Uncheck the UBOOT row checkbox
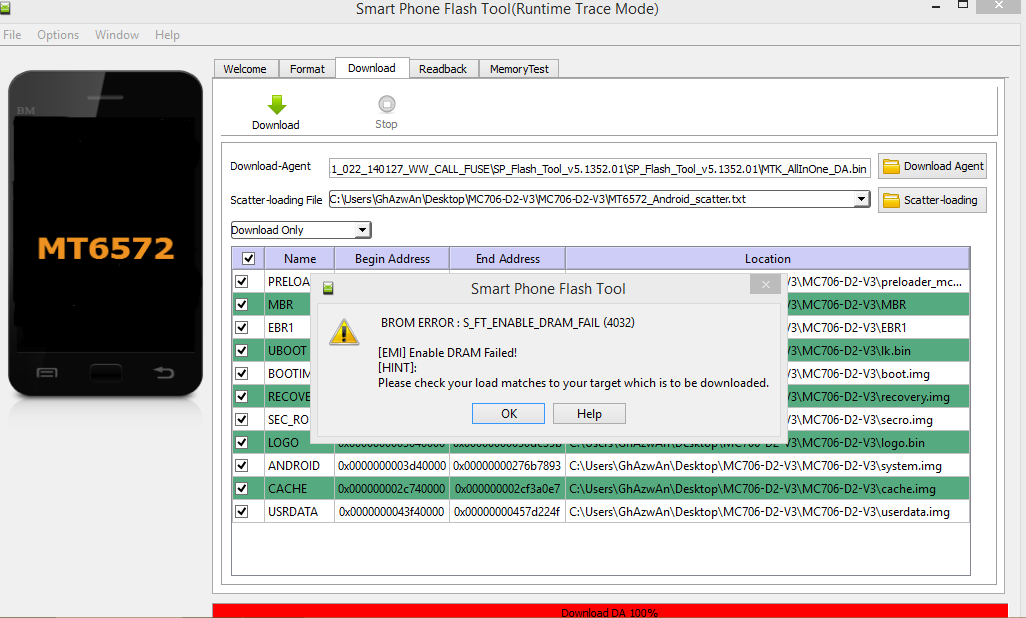This screenshot has height=618, width=1026. click(242, 350)
